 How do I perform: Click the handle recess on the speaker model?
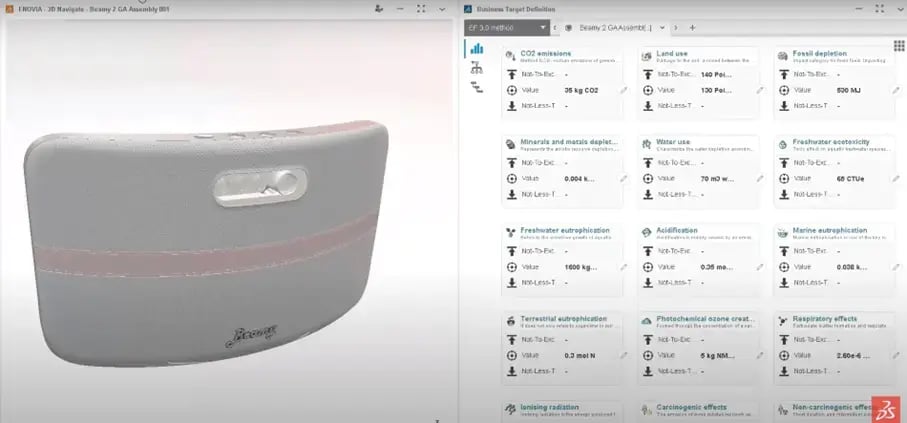click(260, 187)
